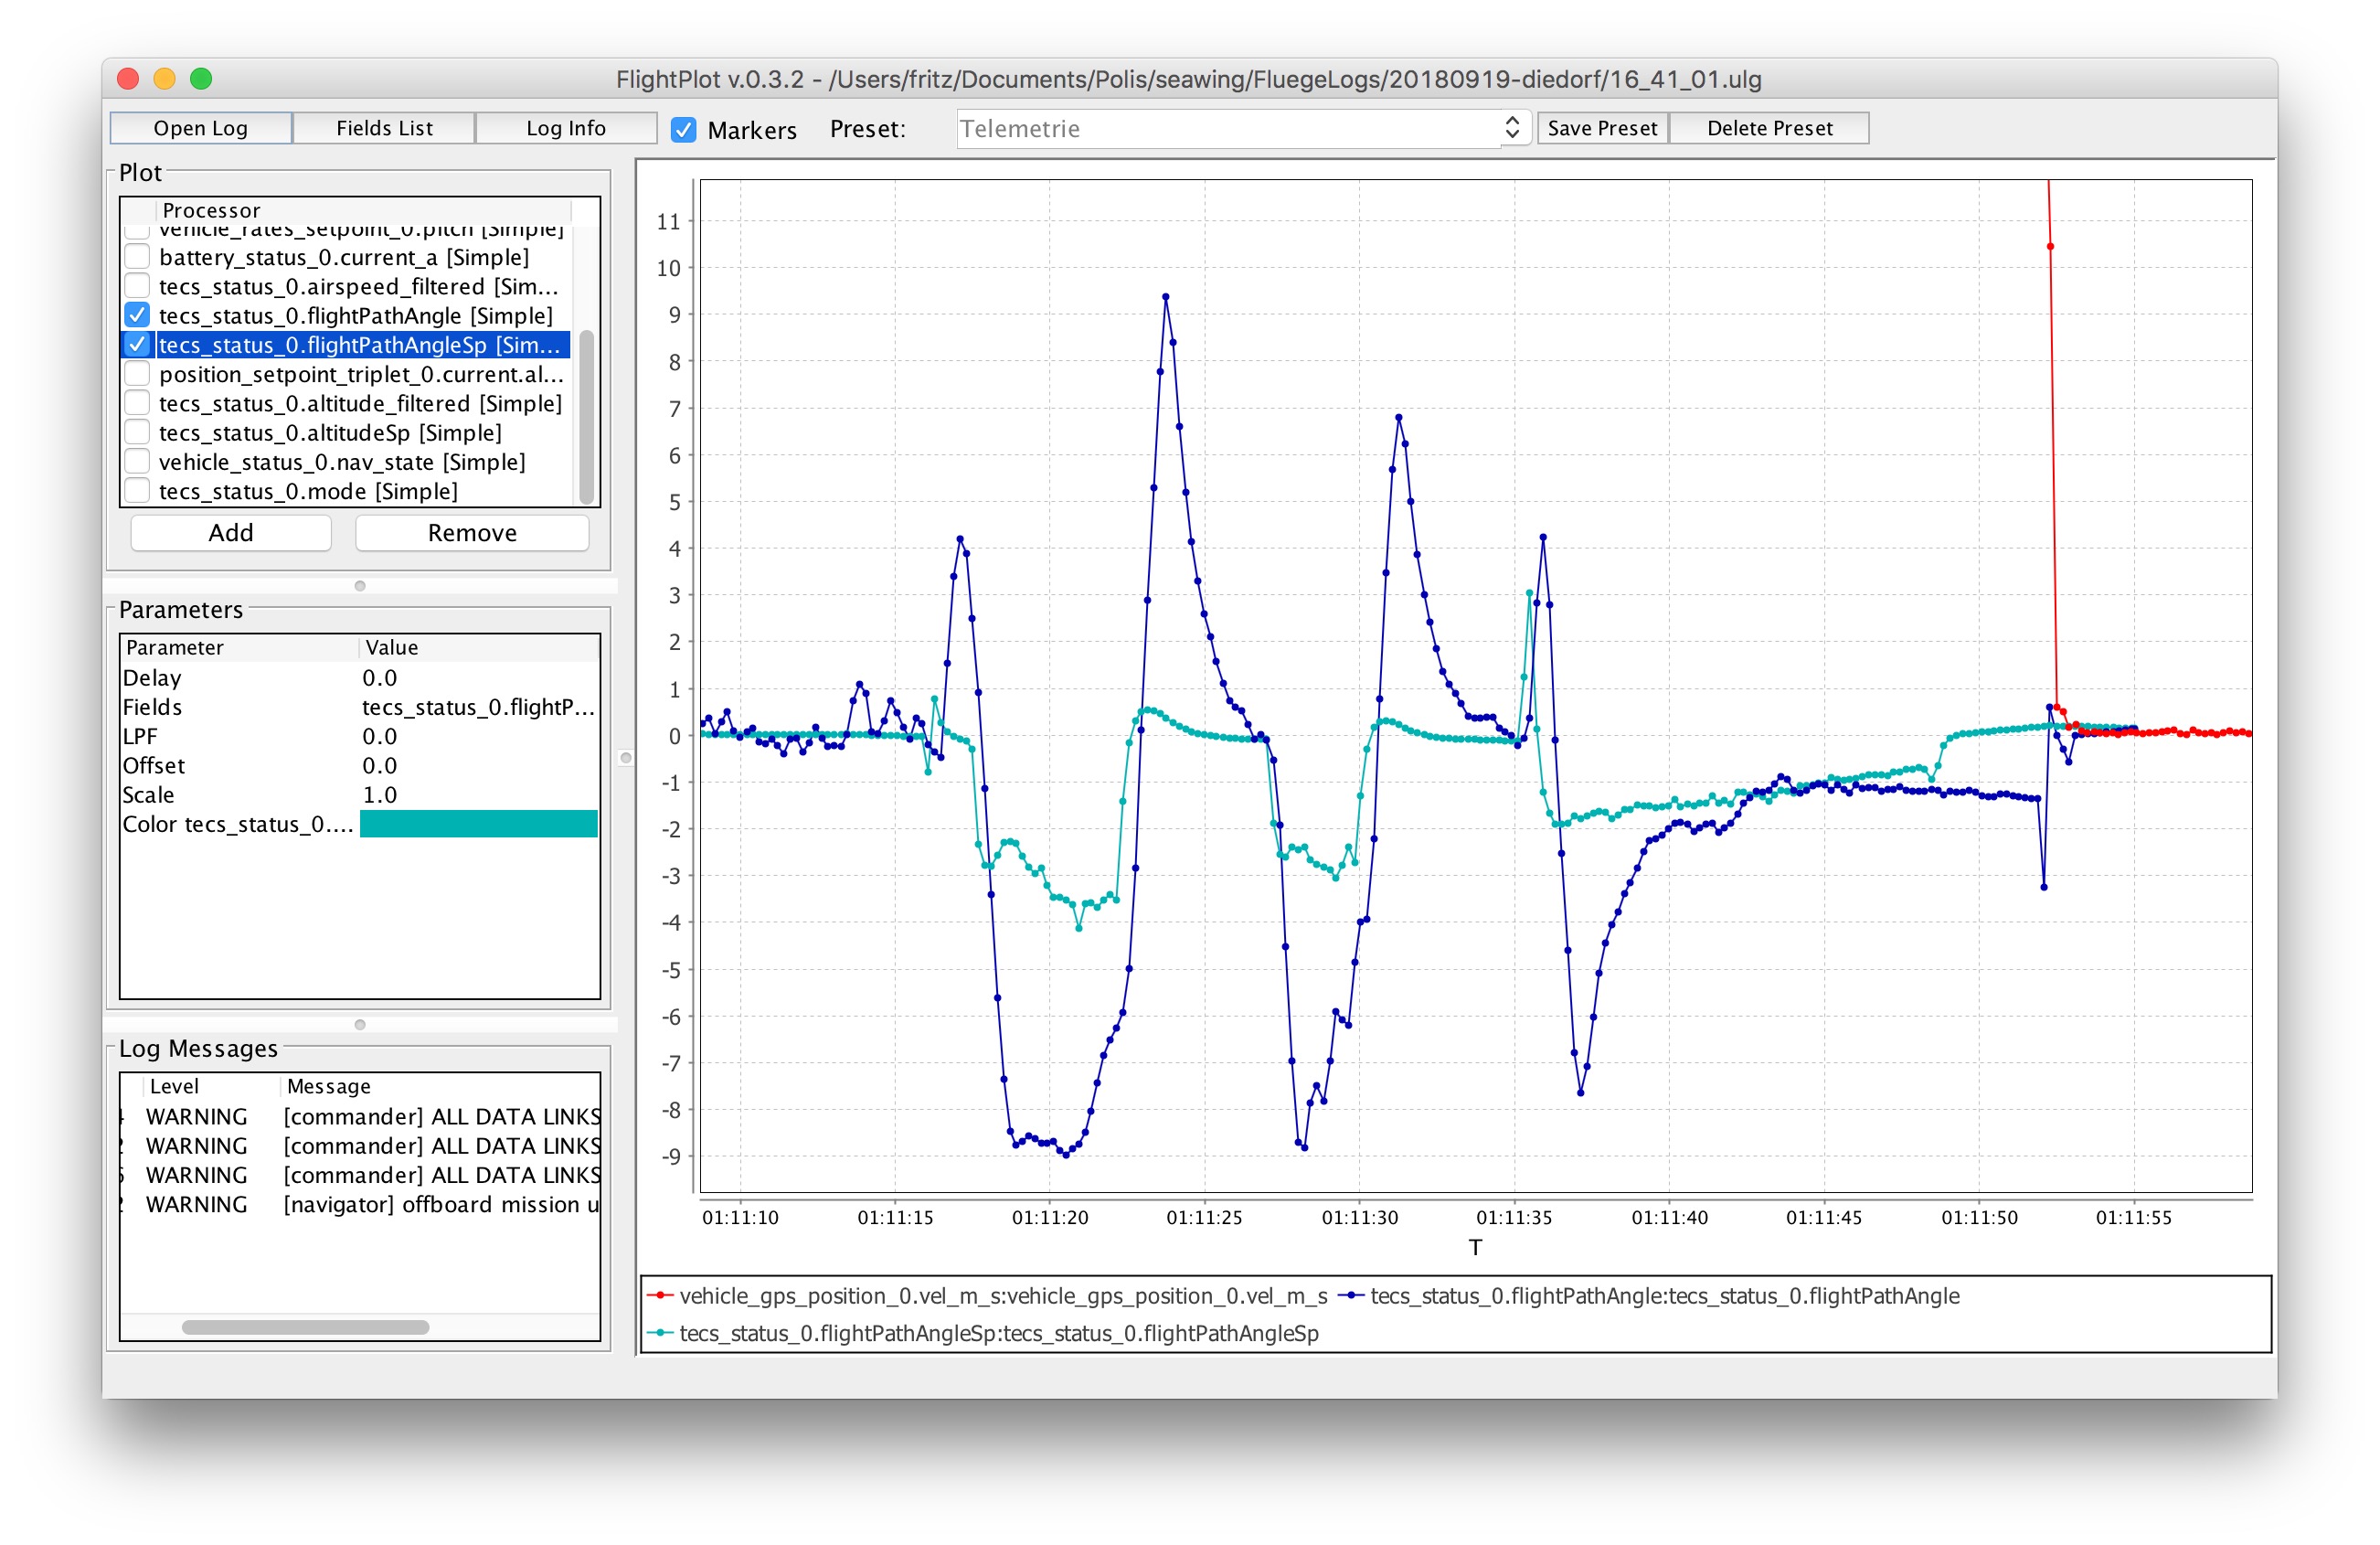Click the green zoom window button
The width and height of the screenshot is (2380, 1545).
(201, 79)
